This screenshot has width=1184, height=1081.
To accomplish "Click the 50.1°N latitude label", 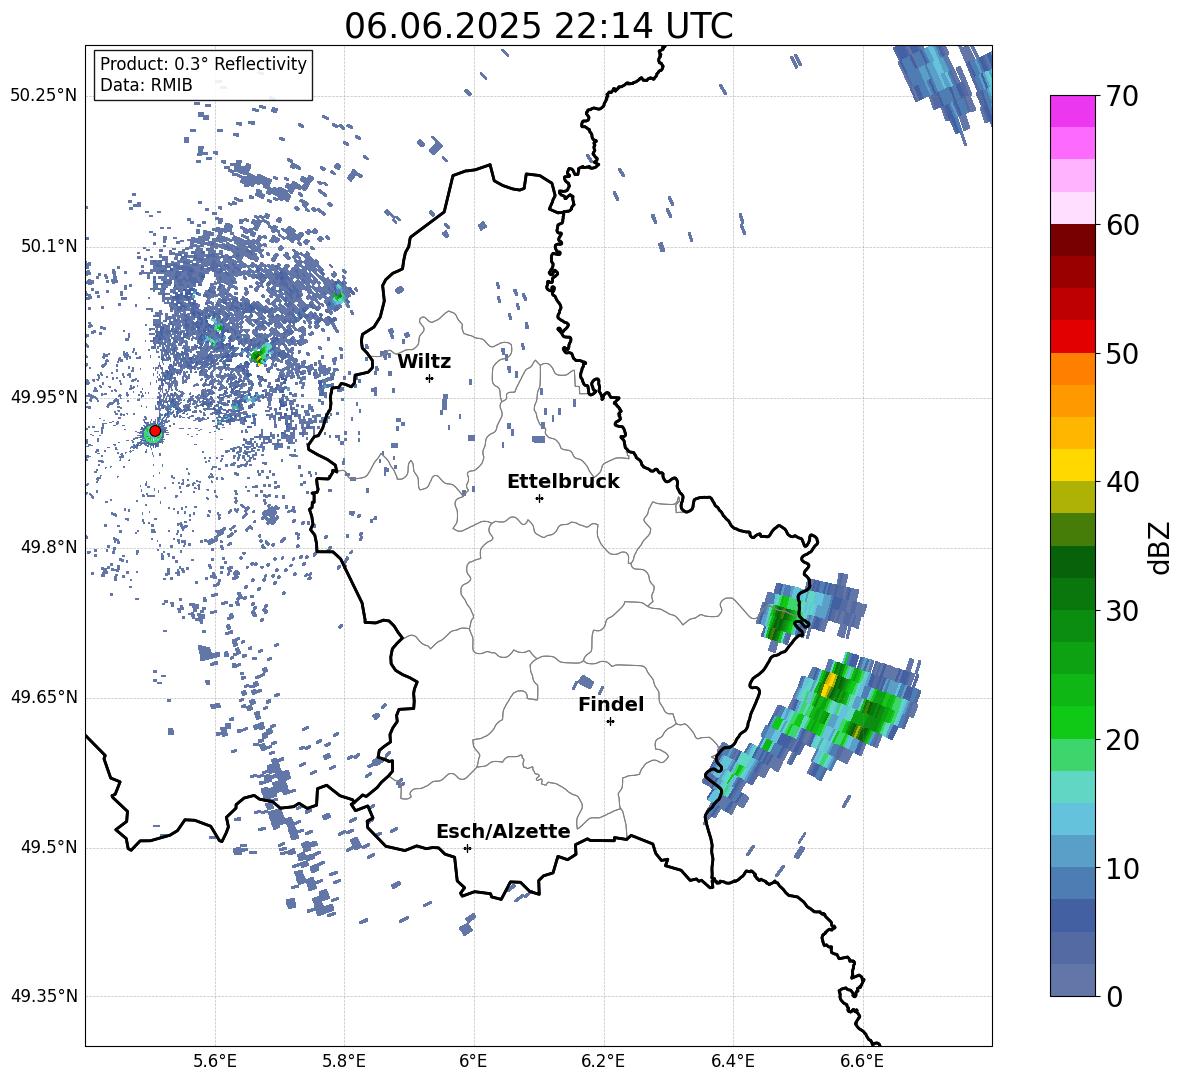I will (50, 246).
